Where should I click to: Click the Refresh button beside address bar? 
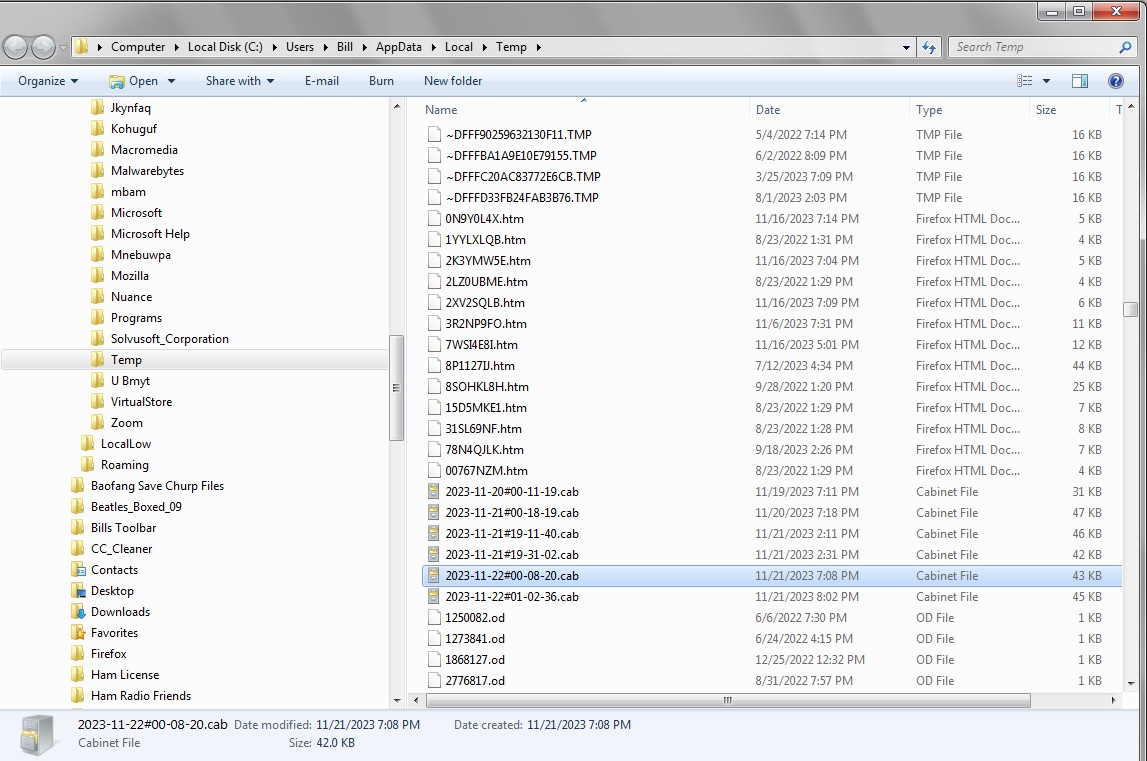(x=930, y=47)
